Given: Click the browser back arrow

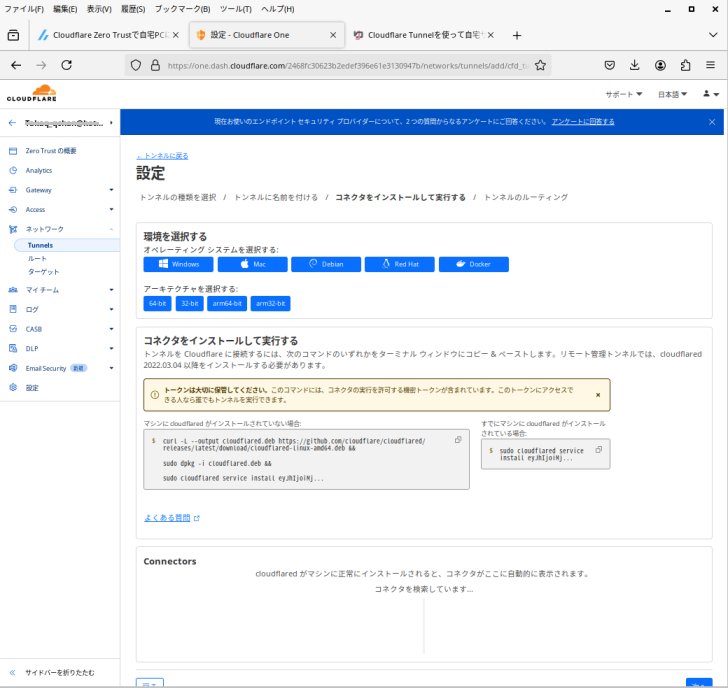Looking at the screenshot, I should tap(16, 65).
